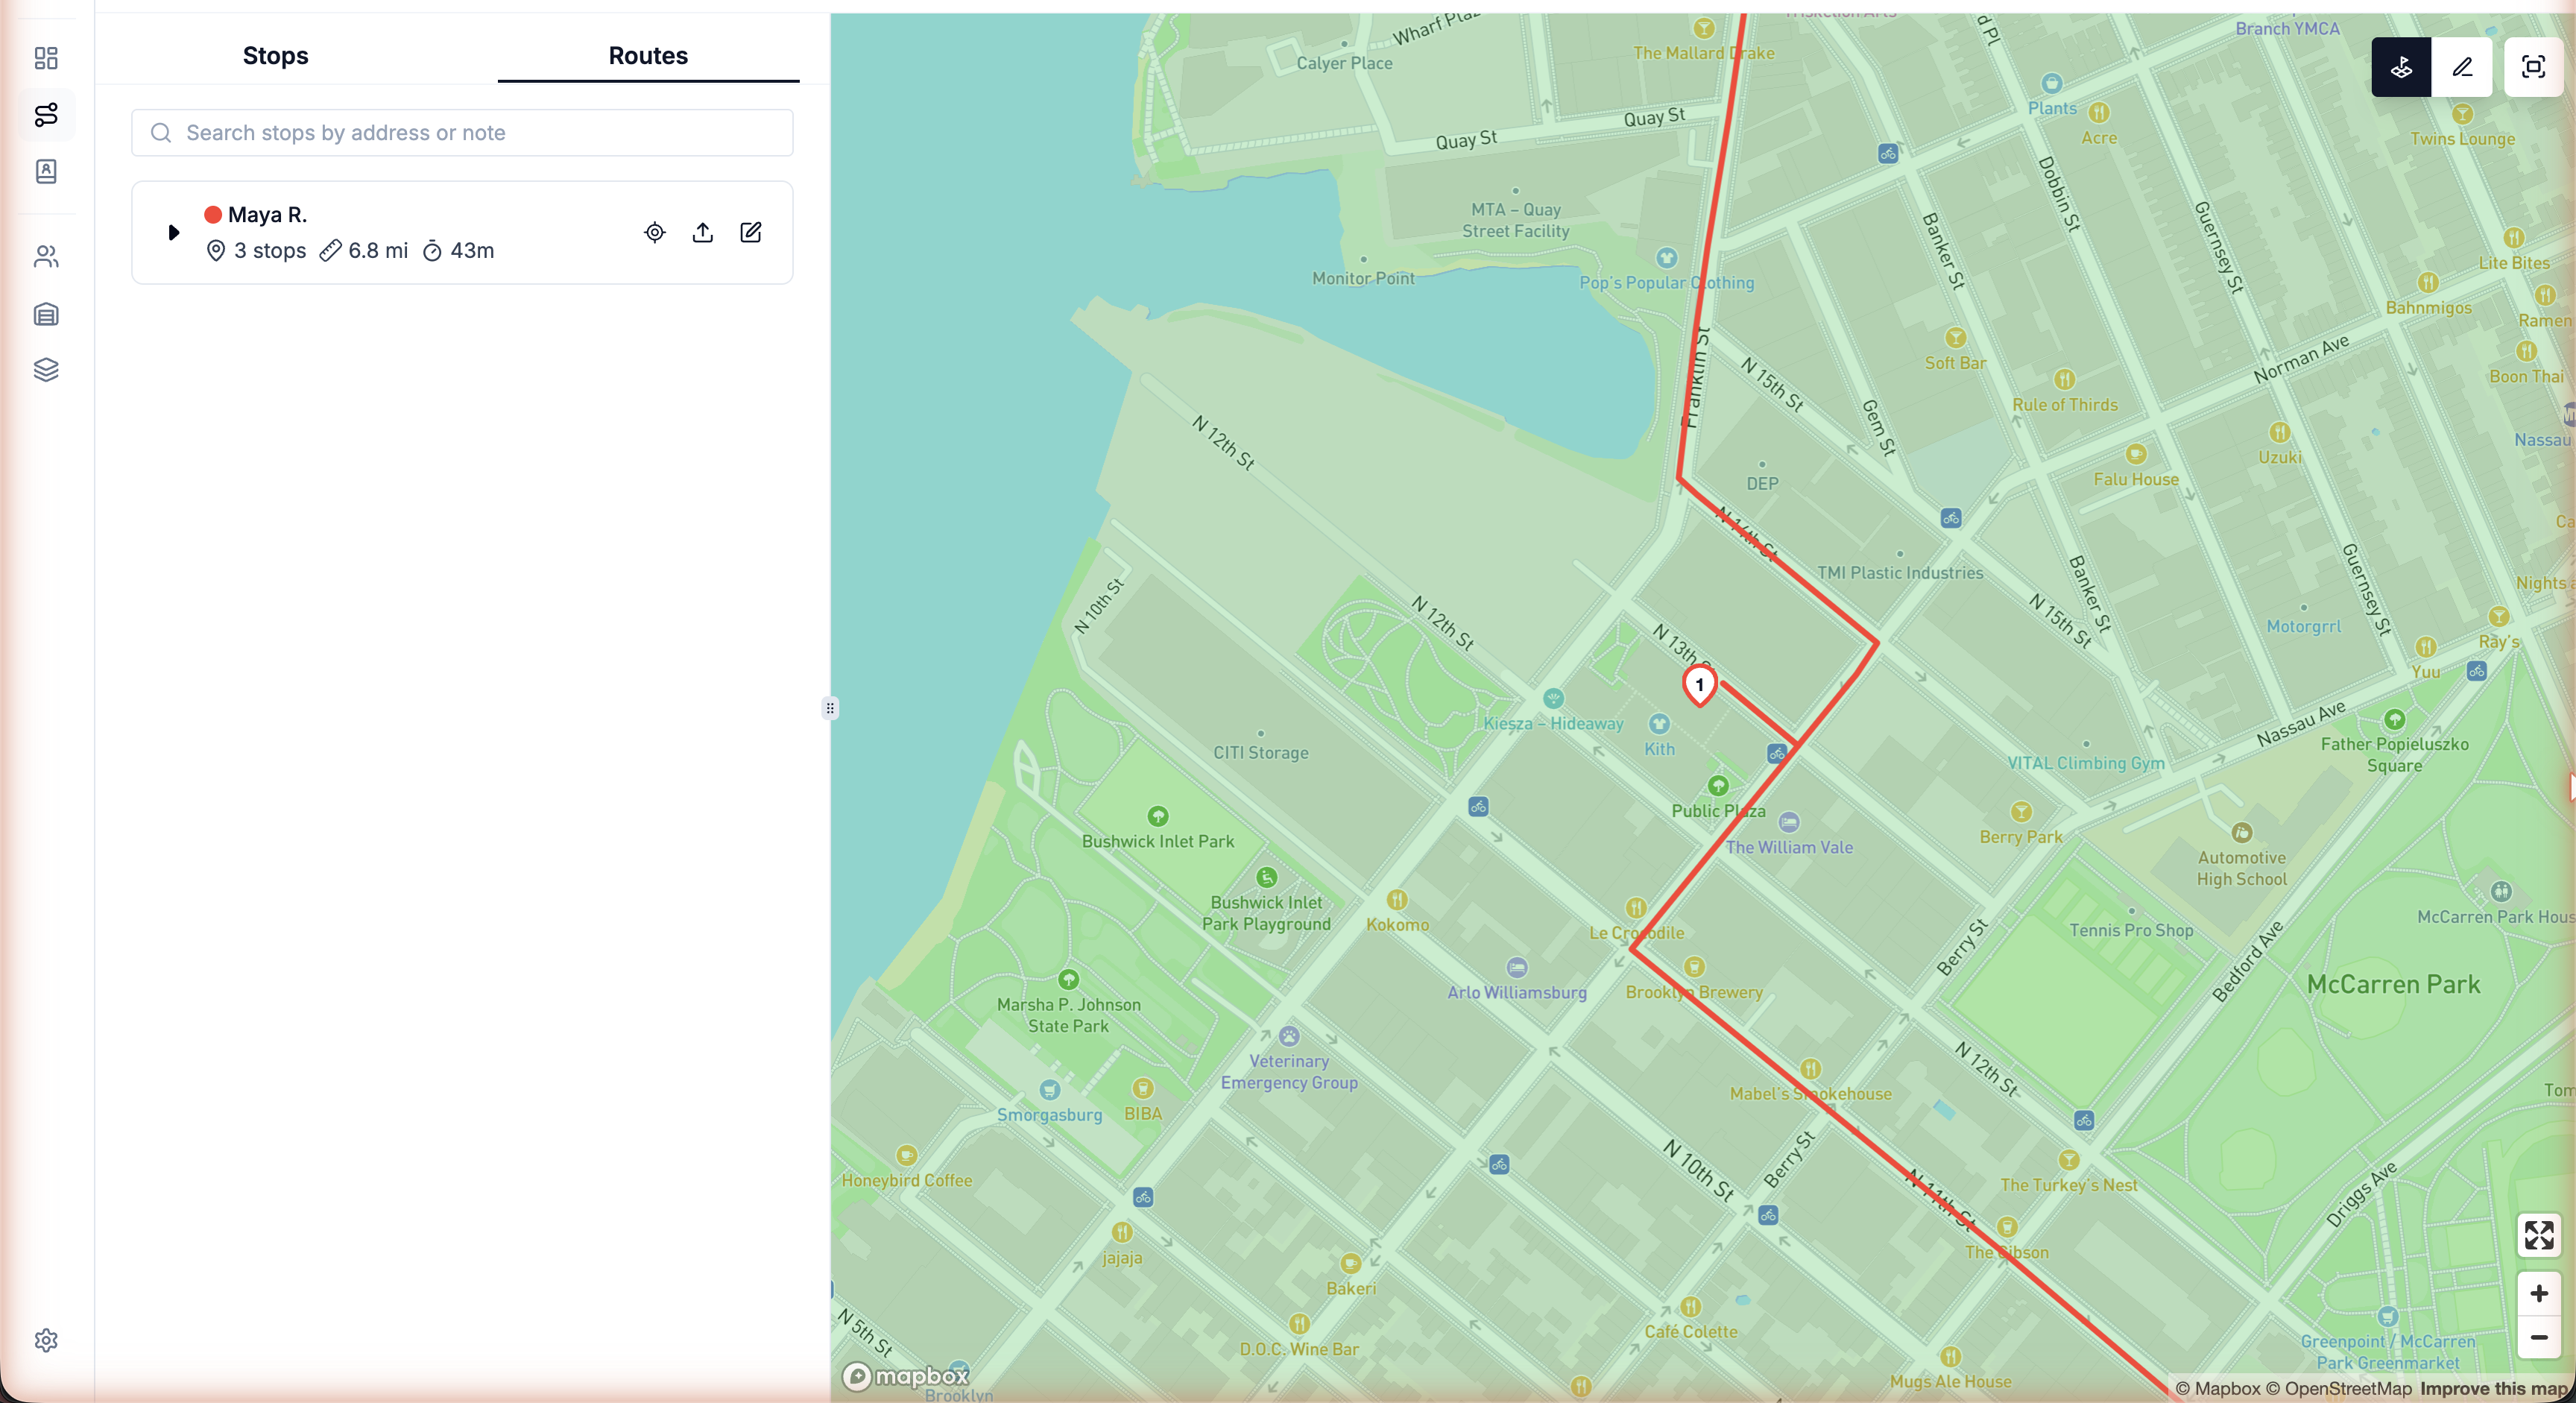Locate Maya R. route on map
This screenshot has width=2576, height=1403.
click(x=654, y=232)
